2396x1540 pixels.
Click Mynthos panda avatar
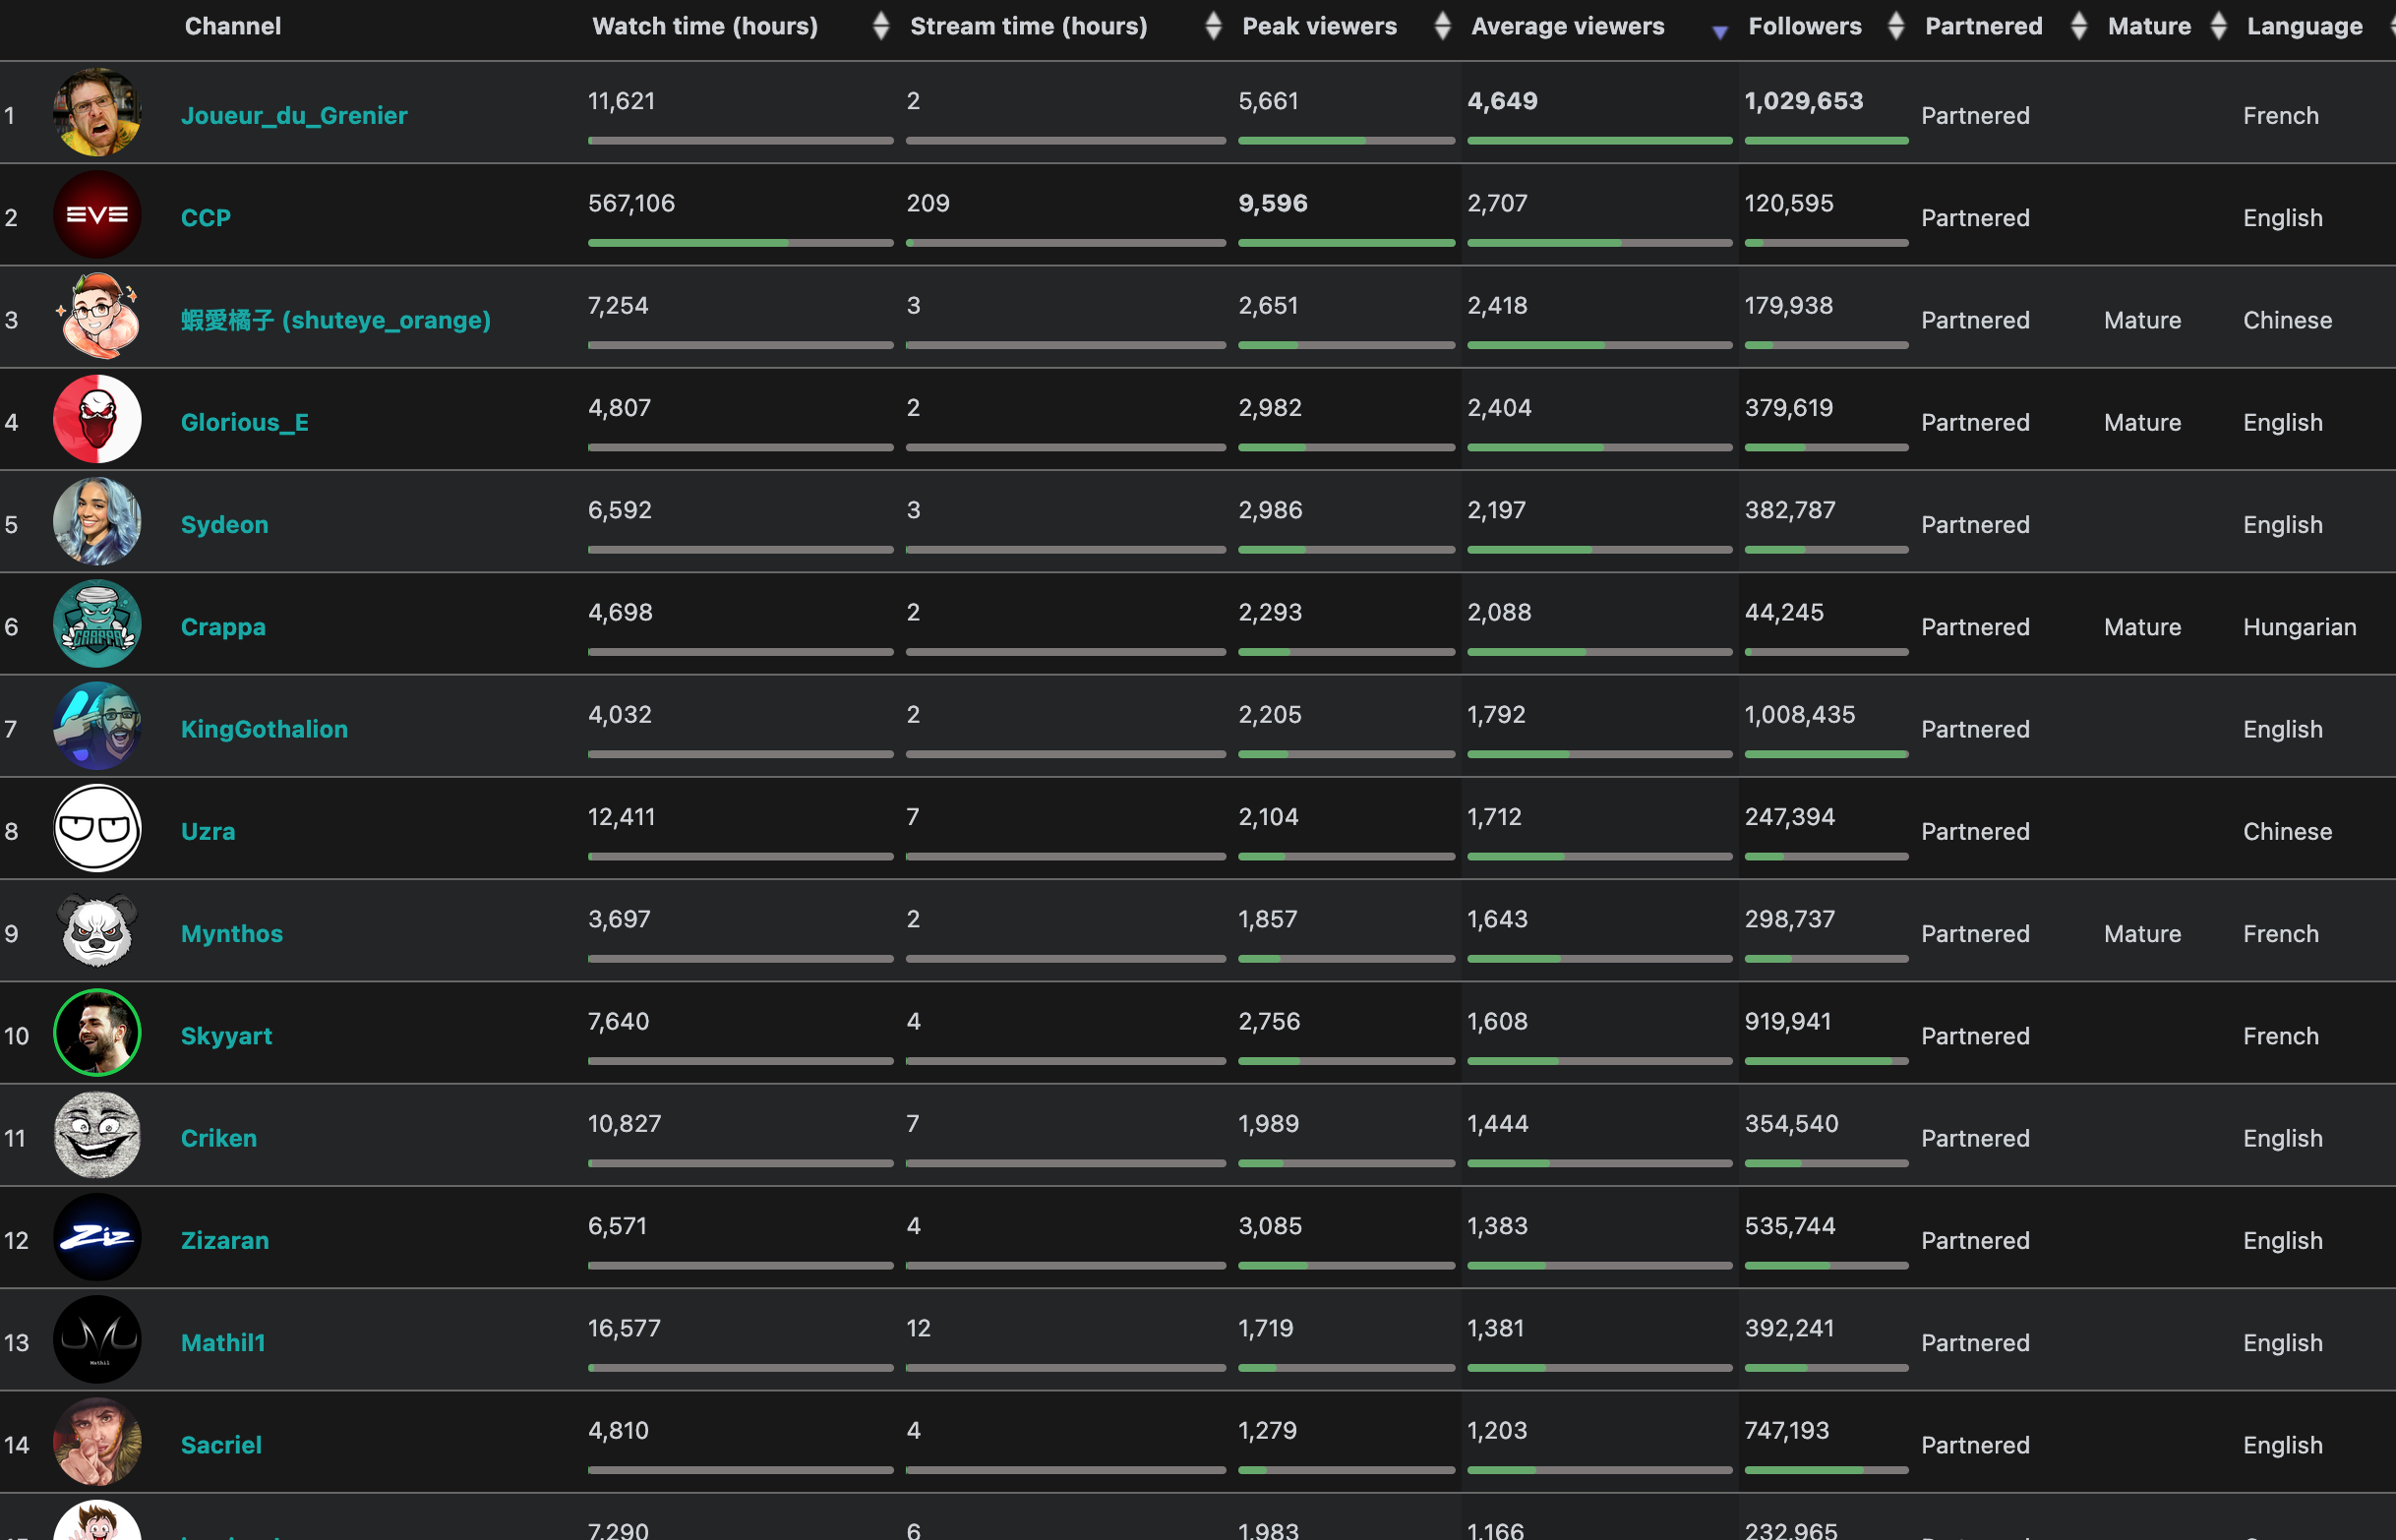click(x=97, y=930)
